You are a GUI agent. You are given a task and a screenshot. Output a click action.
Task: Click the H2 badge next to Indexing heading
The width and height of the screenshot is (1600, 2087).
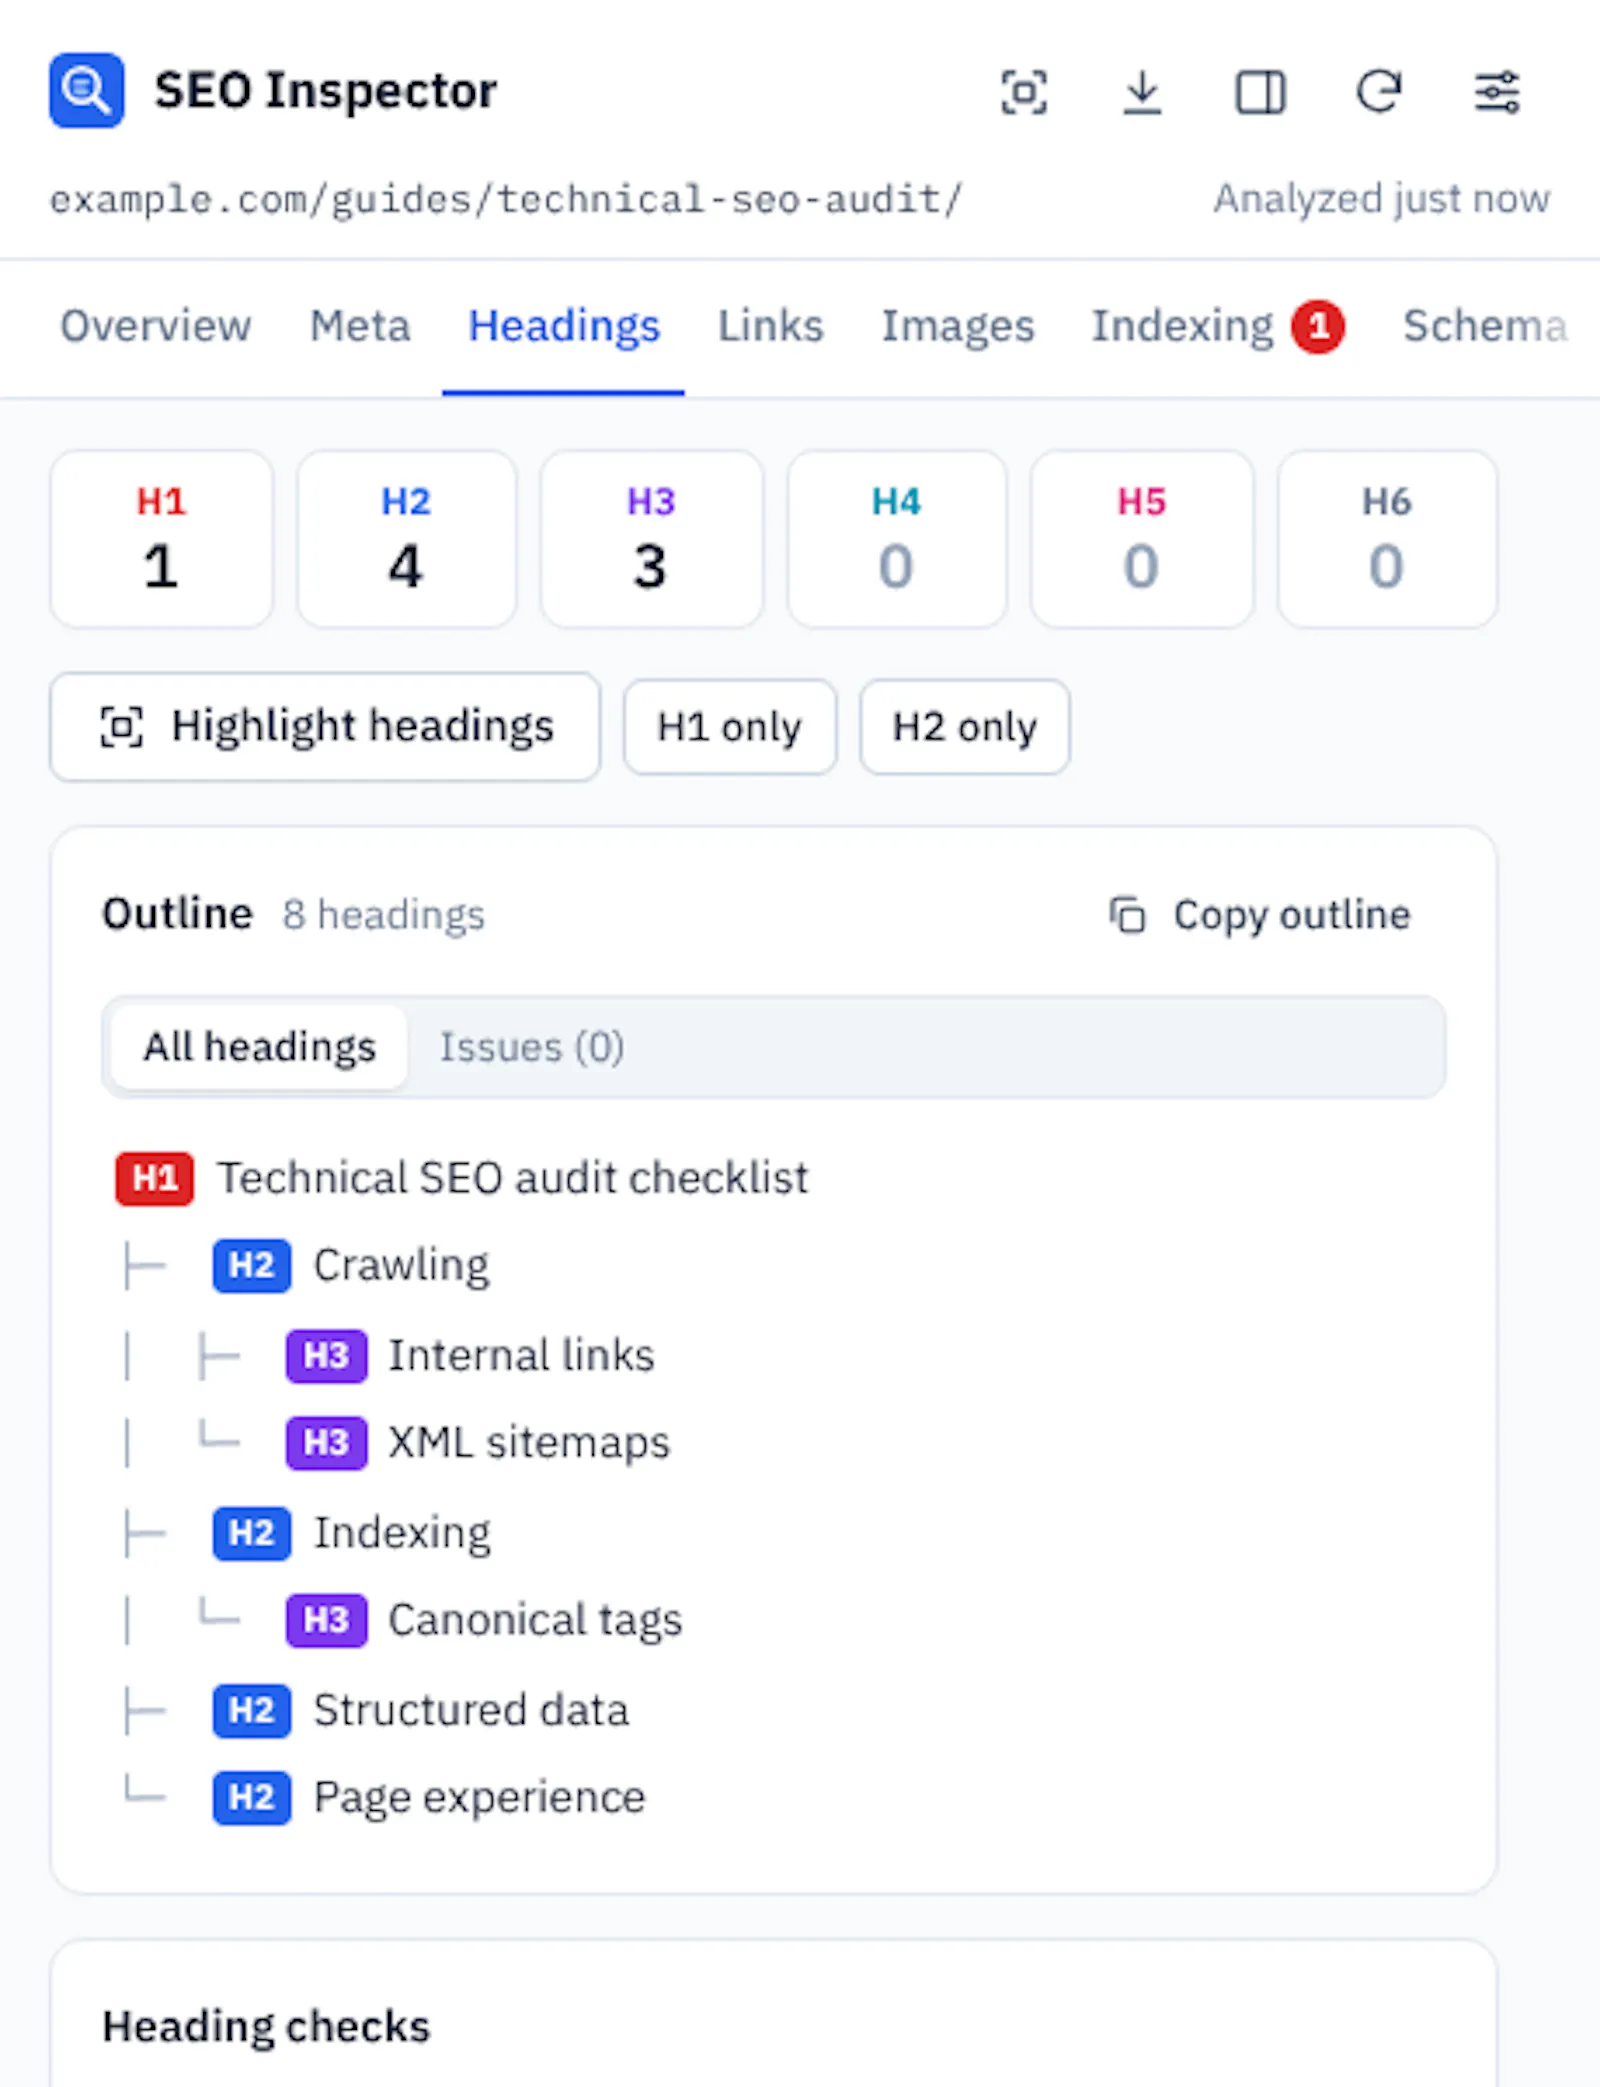pyautogui.click(x=252, y=1533)
